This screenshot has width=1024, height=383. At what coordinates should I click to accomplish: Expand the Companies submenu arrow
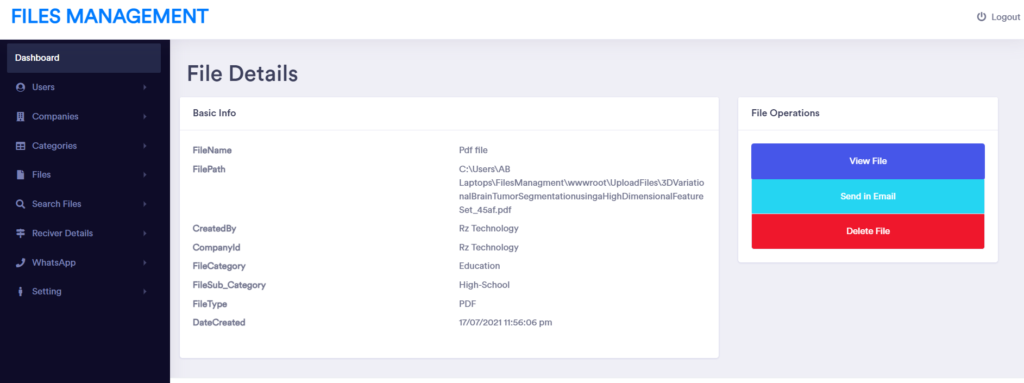pyautogui.click(x=144, y=116)
